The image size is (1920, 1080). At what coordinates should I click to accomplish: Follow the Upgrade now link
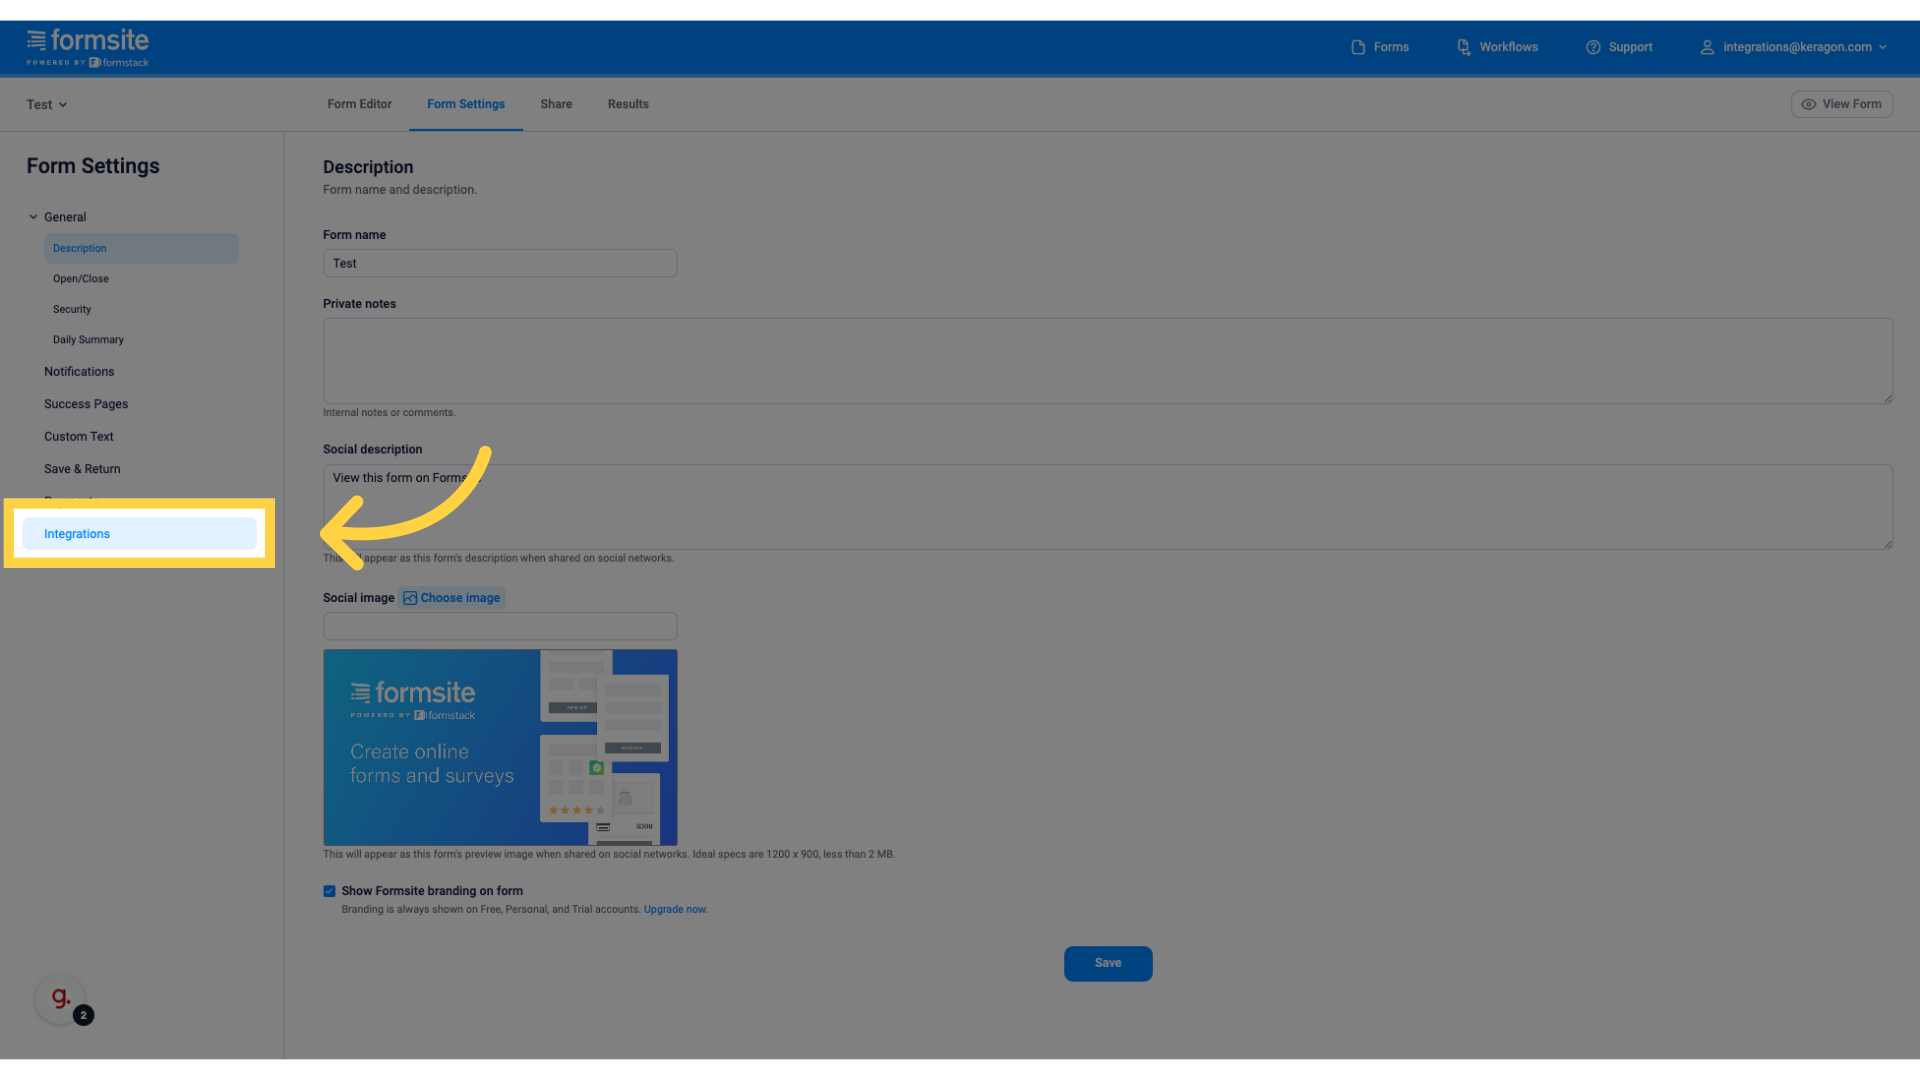click(x=675, y=910)
